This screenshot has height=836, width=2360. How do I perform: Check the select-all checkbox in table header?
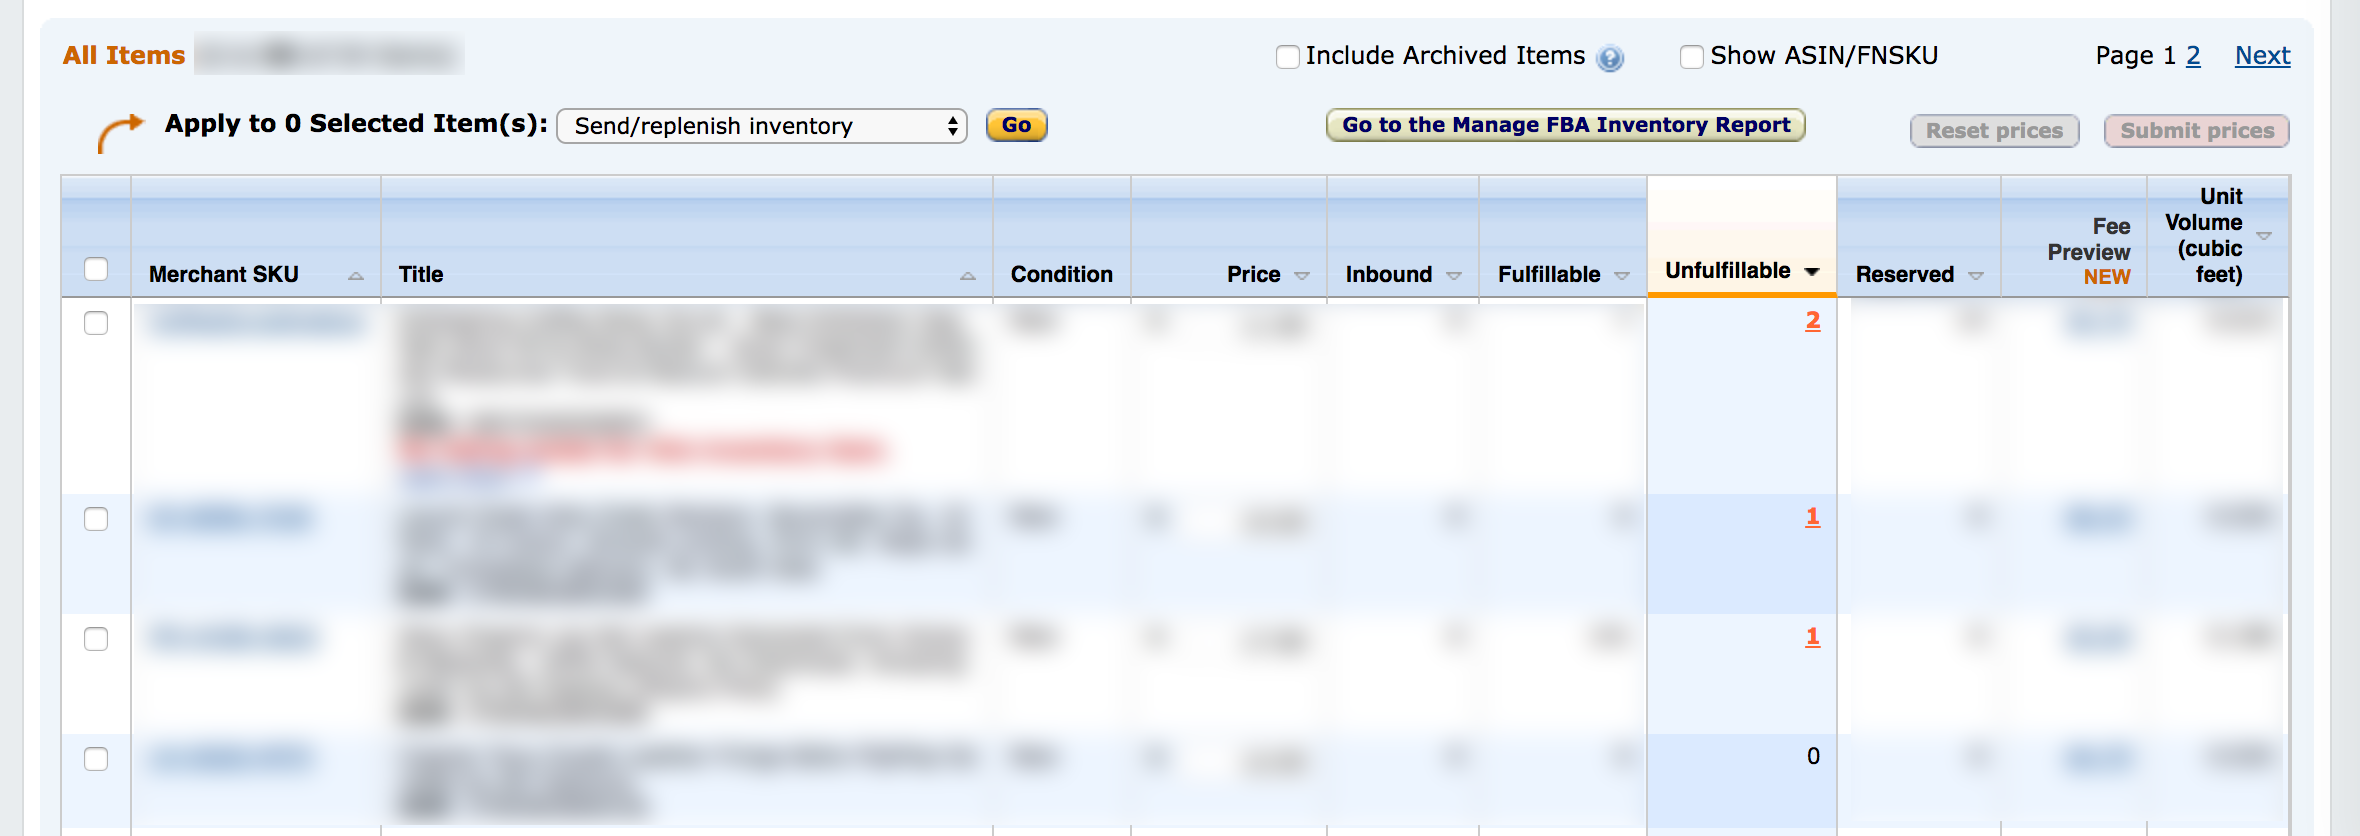click(x=96, y=269)
